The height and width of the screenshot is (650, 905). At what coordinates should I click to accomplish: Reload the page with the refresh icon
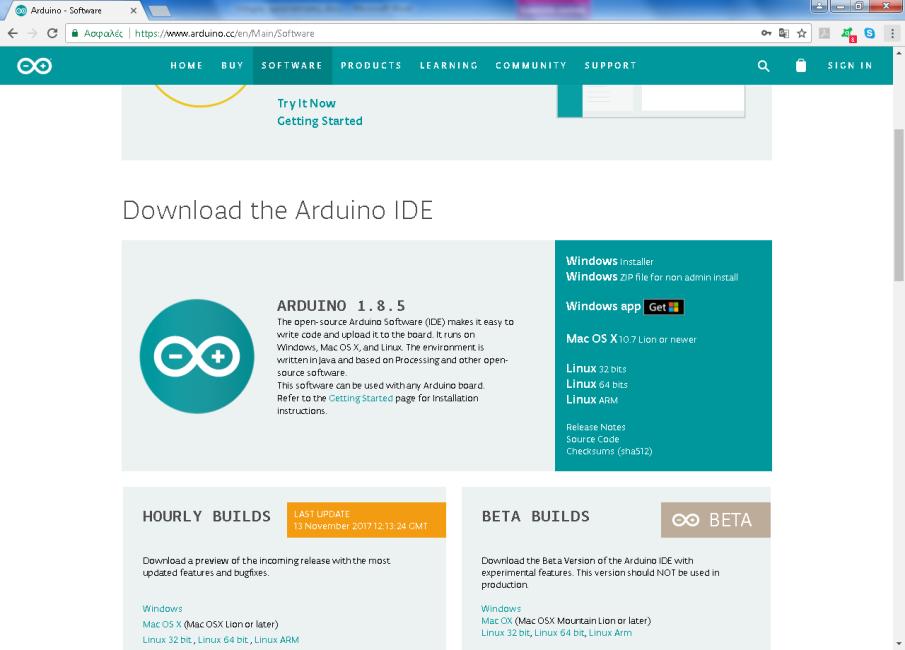[x=52, y=33]
